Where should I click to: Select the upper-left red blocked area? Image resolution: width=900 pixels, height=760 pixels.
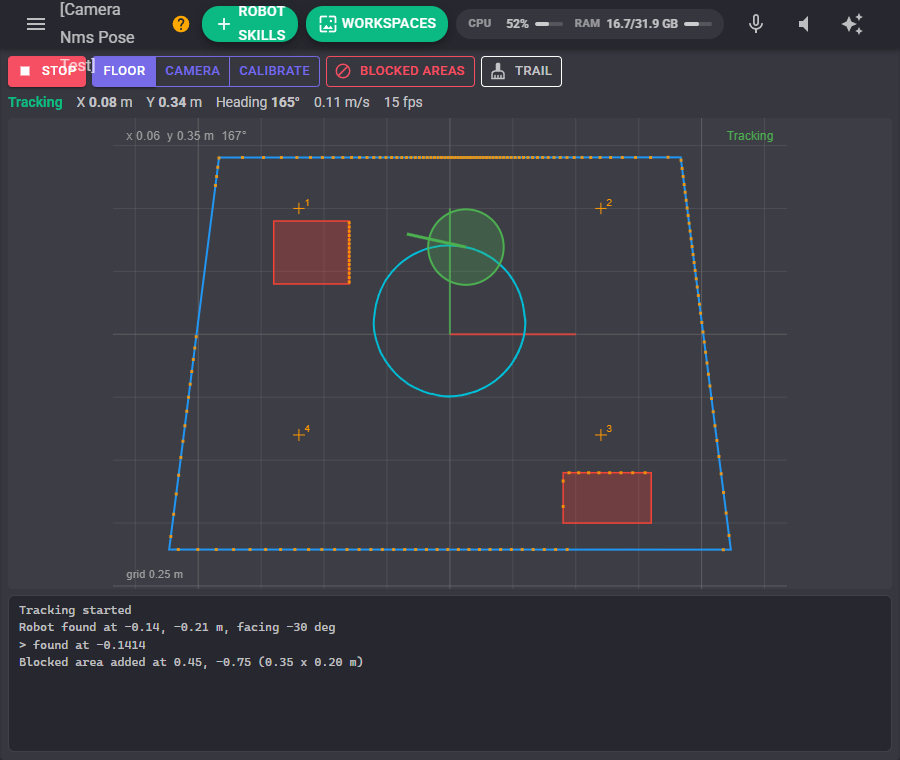(x=312, y=253)
